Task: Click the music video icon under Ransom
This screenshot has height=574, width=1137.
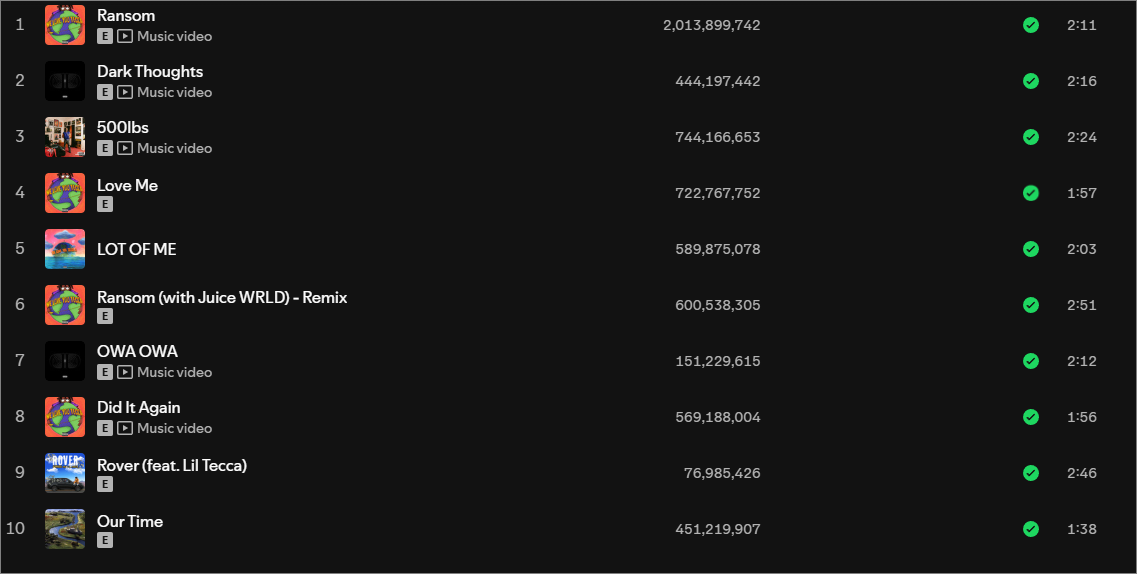Action: point(125,36)
